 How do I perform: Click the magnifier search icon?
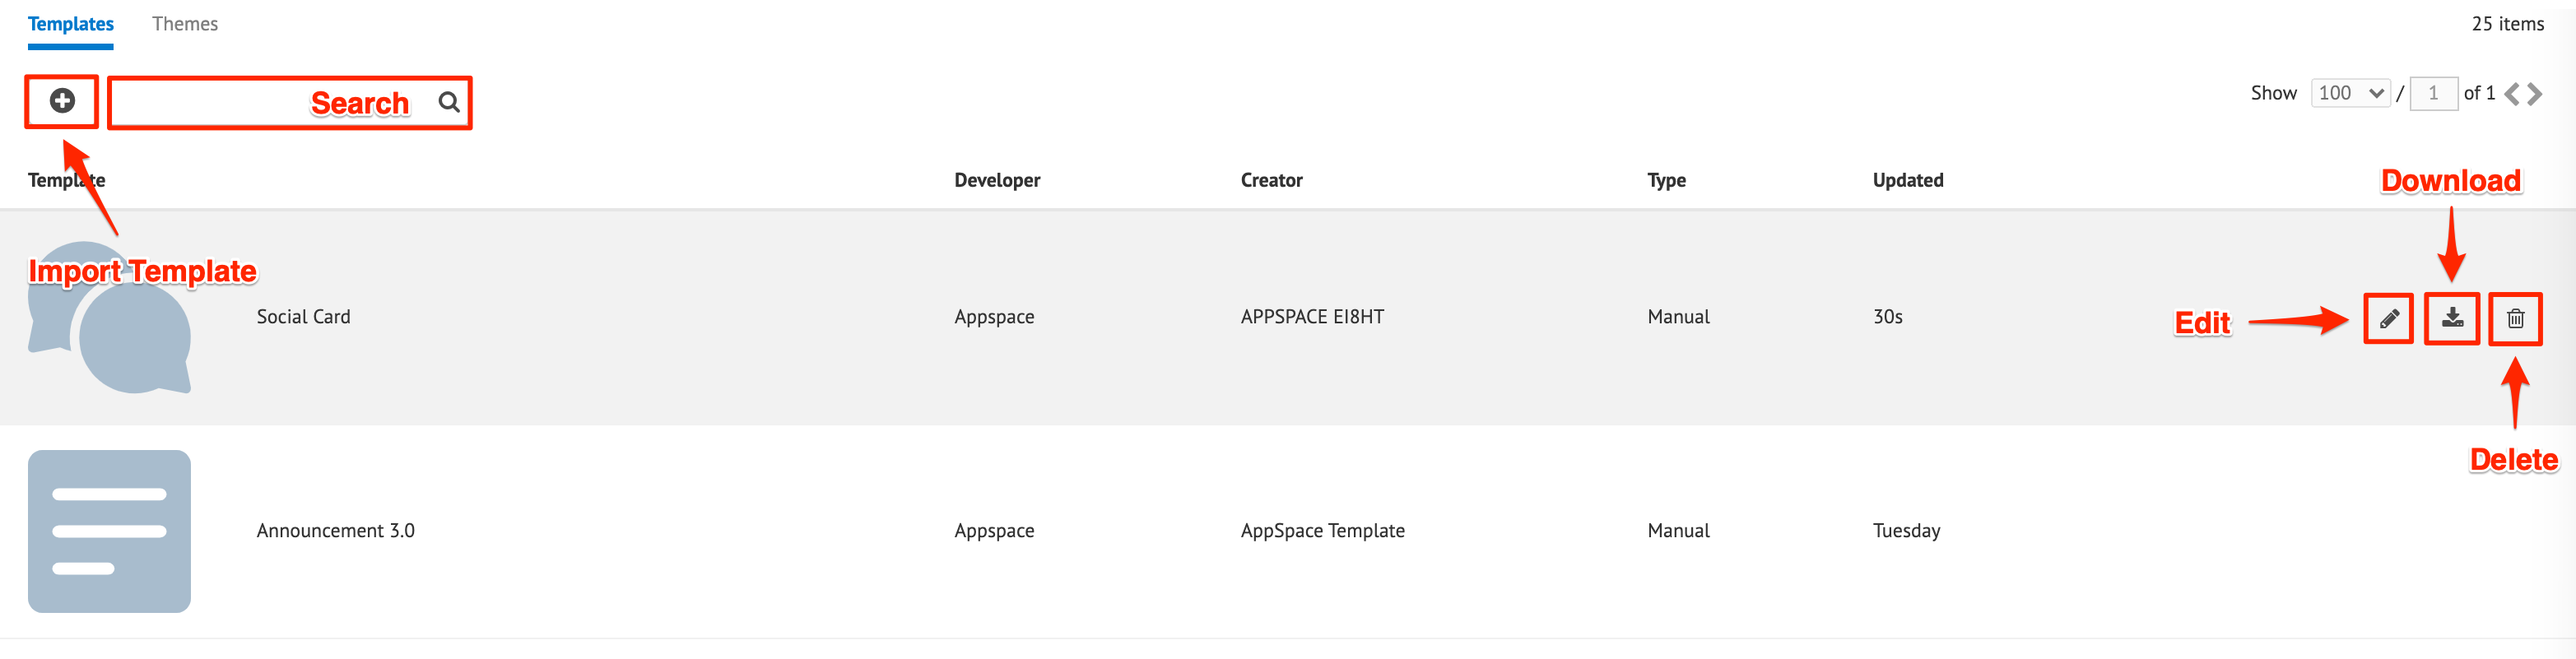[x=449, y=102]
